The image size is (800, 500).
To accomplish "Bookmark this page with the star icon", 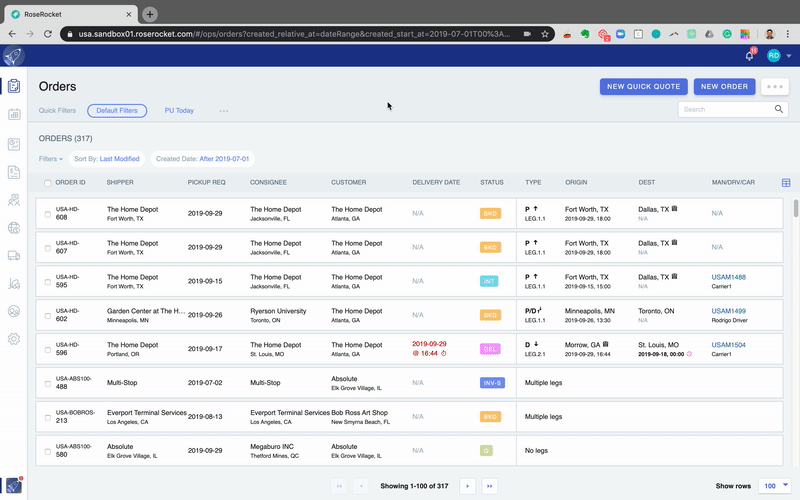I will 545,34.
